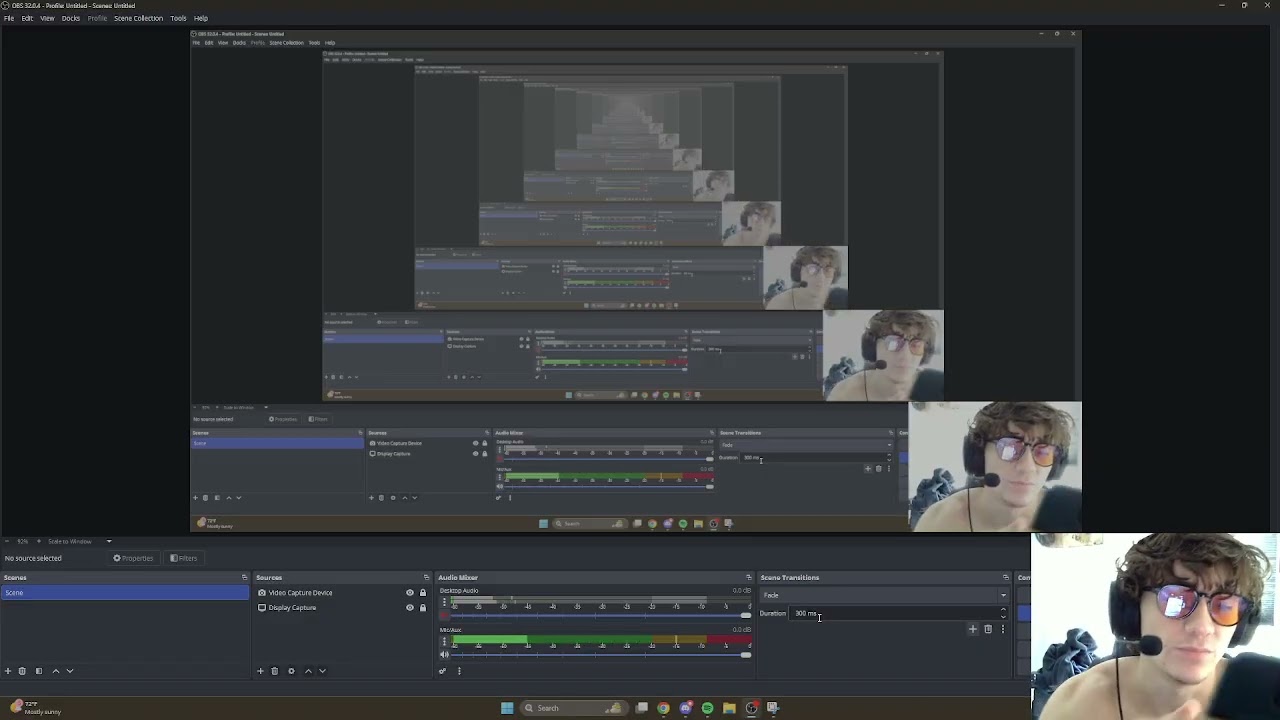Remove selected scene with trash icon

click(22, 671)
